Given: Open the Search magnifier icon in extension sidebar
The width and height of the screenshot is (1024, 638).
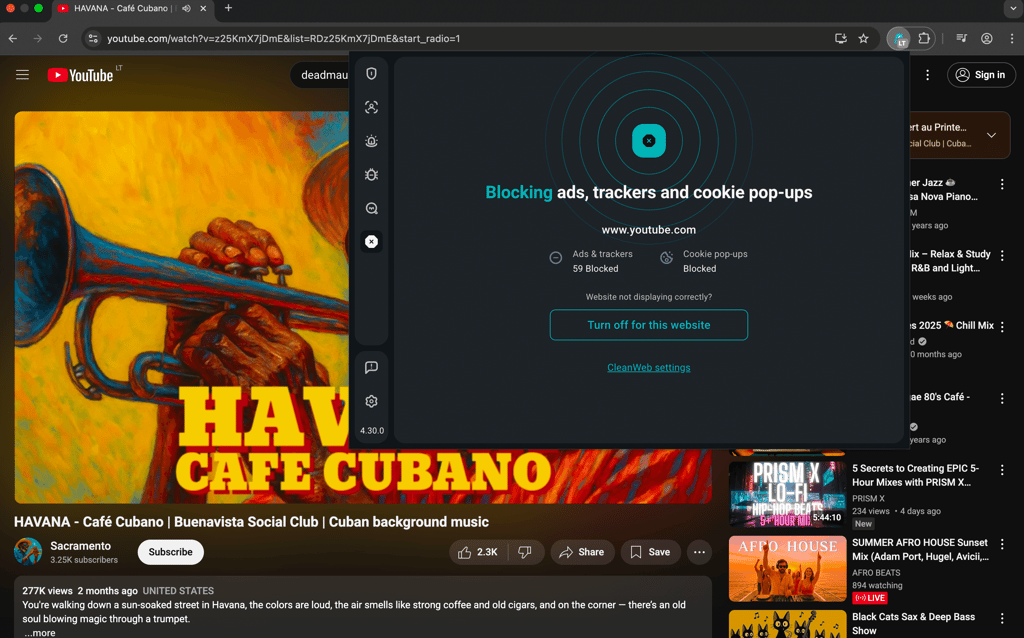Looking at the screenshot, I should point(371,208).
